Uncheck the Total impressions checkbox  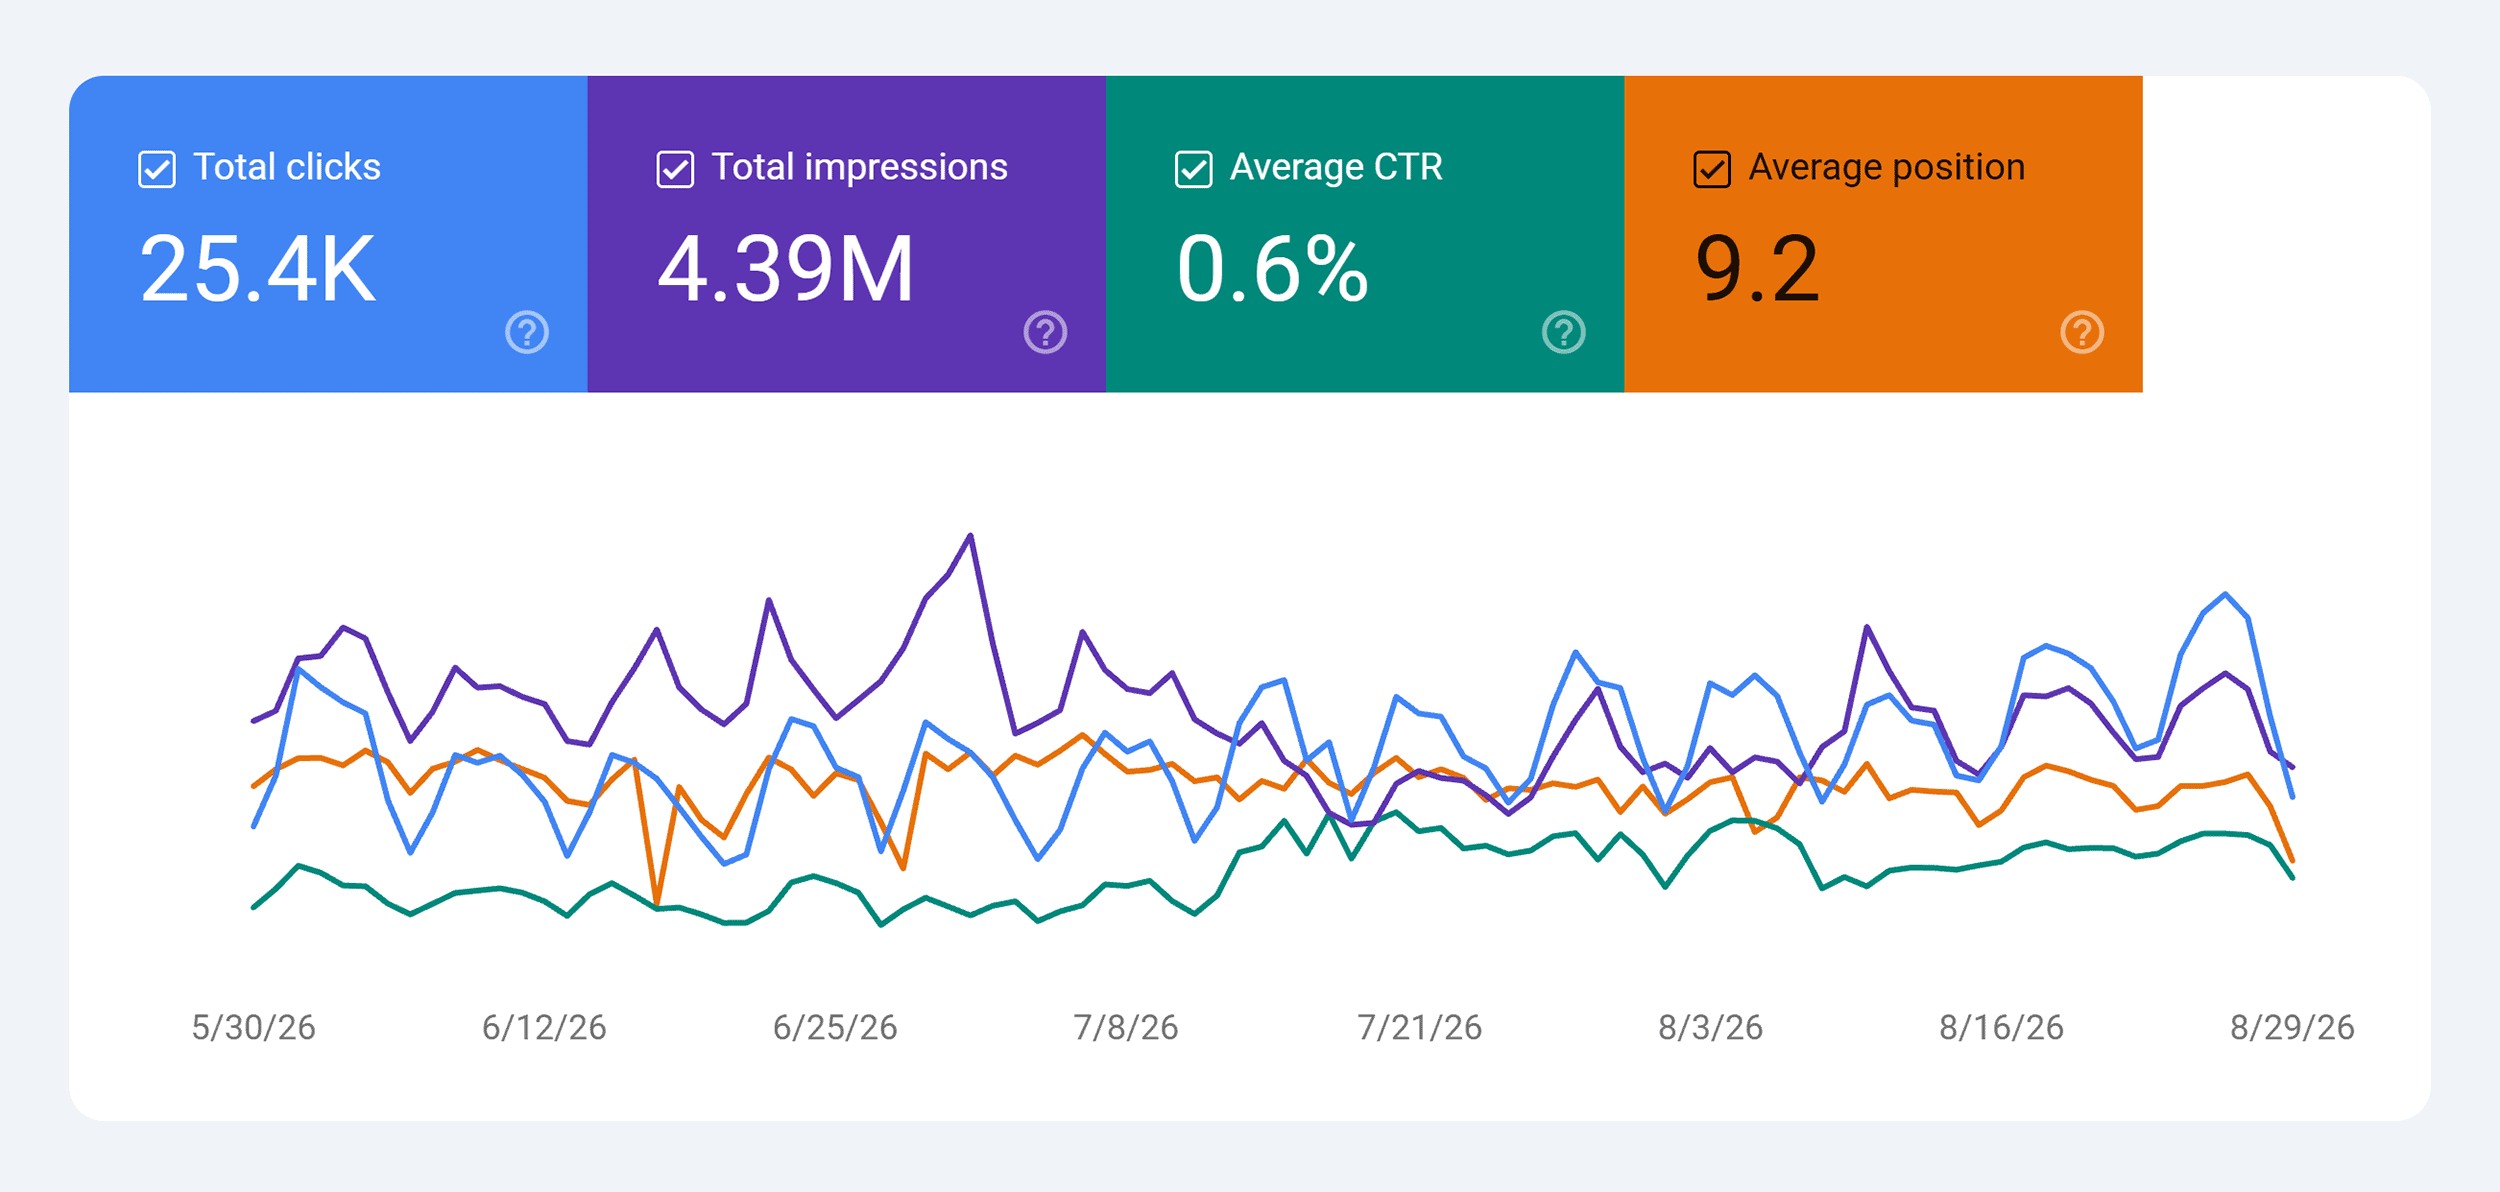675,169
